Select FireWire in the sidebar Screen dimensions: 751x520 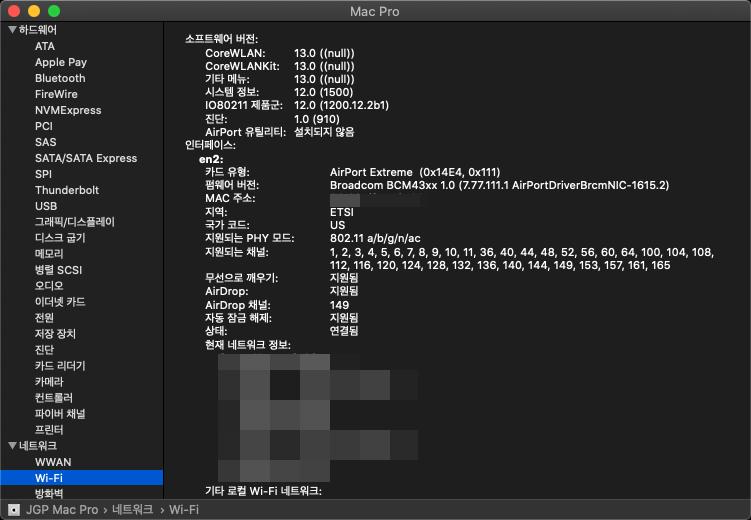pyautogui.click(x=56, y=94)
